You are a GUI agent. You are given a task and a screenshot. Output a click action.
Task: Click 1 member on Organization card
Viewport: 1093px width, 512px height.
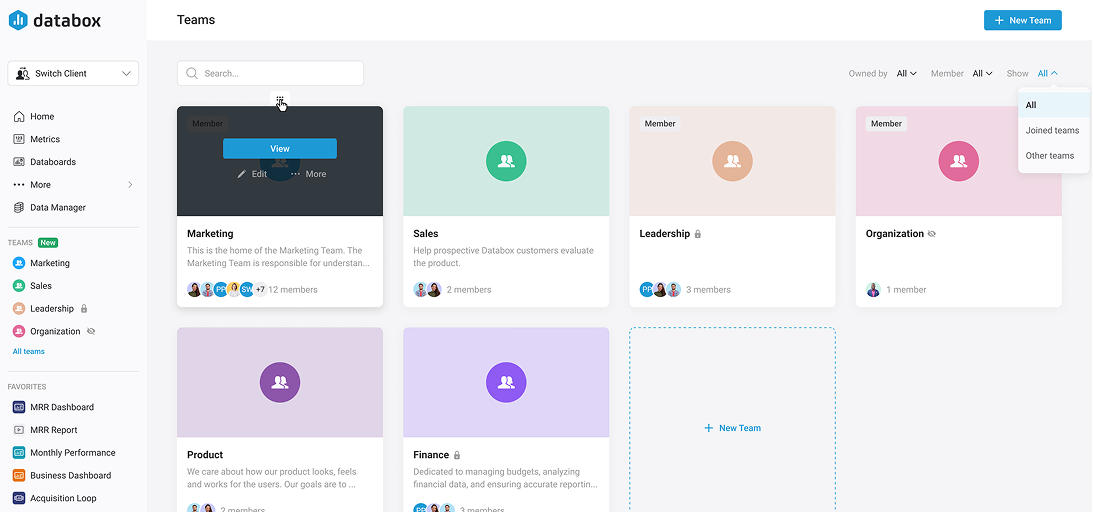tap(906, 290)
